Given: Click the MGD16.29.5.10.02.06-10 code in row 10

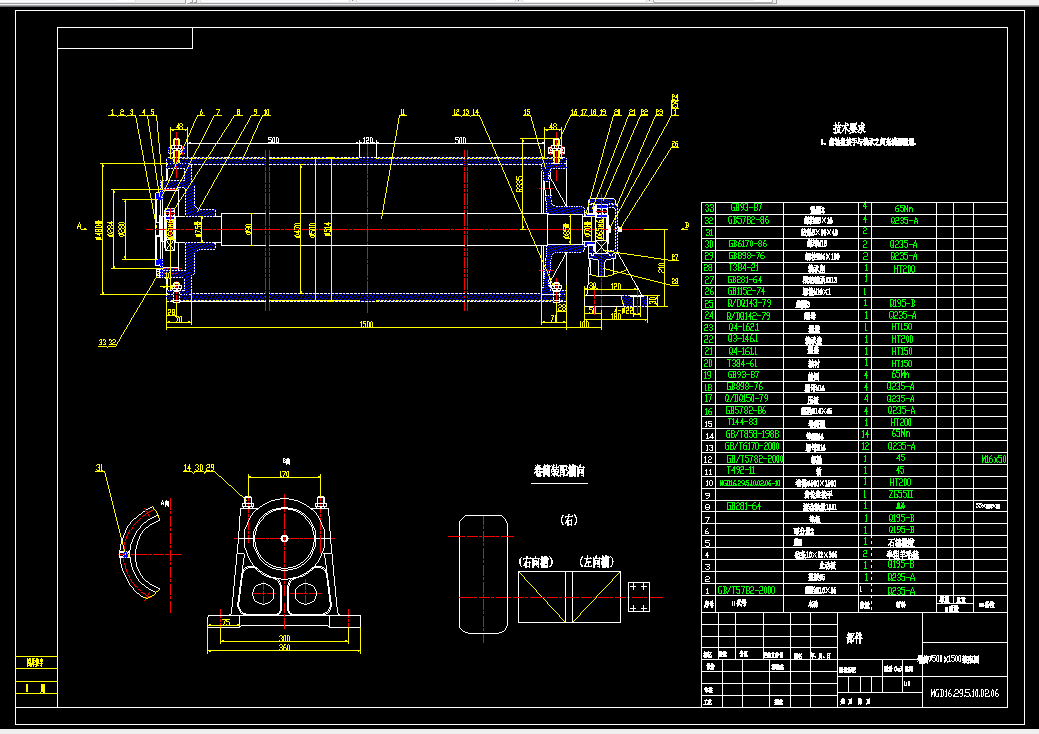Looking at the screenshot, I should pyautogui.click(x=750, y=483).
